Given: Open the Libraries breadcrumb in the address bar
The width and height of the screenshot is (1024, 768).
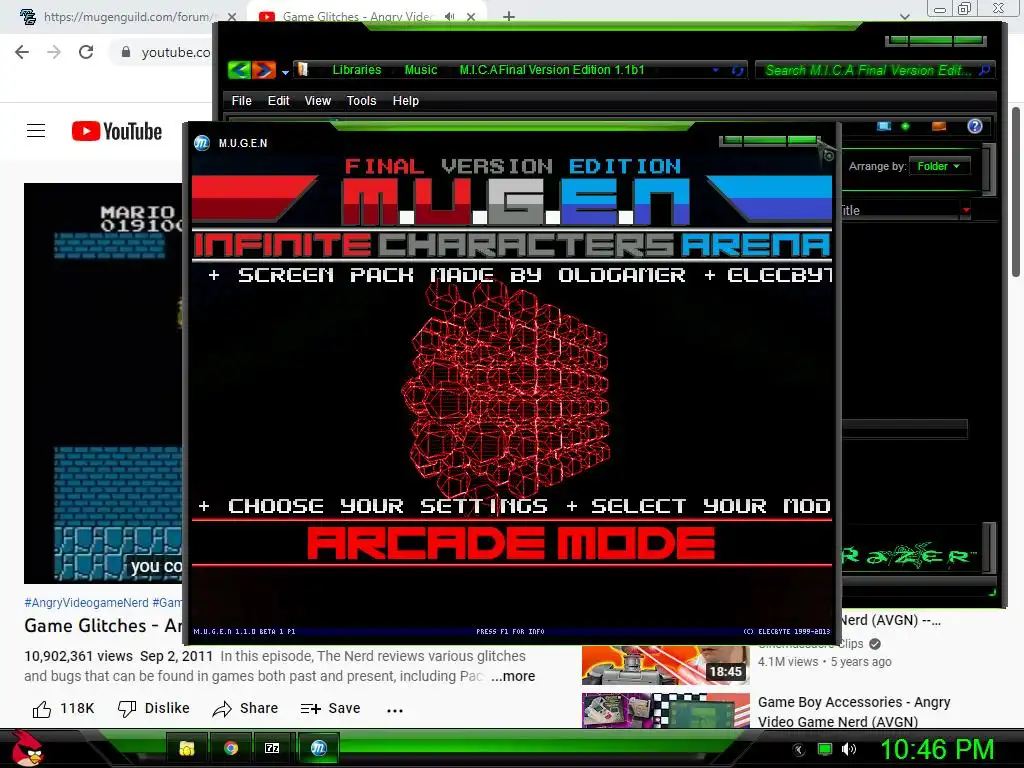Looking at the screenshot, I should tap(357, 70).
